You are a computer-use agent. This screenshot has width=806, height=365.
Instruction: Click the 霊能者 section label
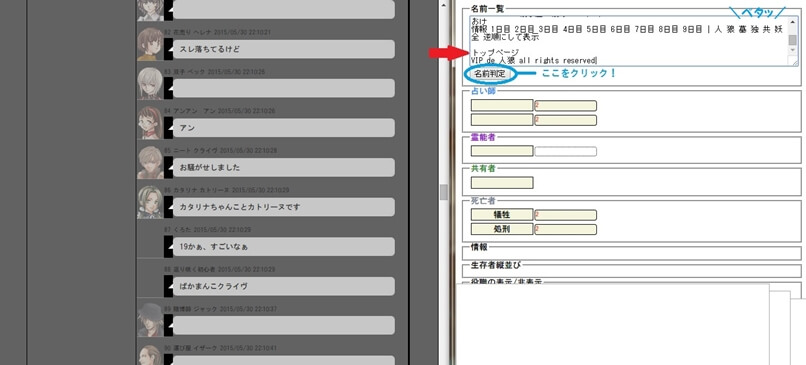click(x=484, y=137)
